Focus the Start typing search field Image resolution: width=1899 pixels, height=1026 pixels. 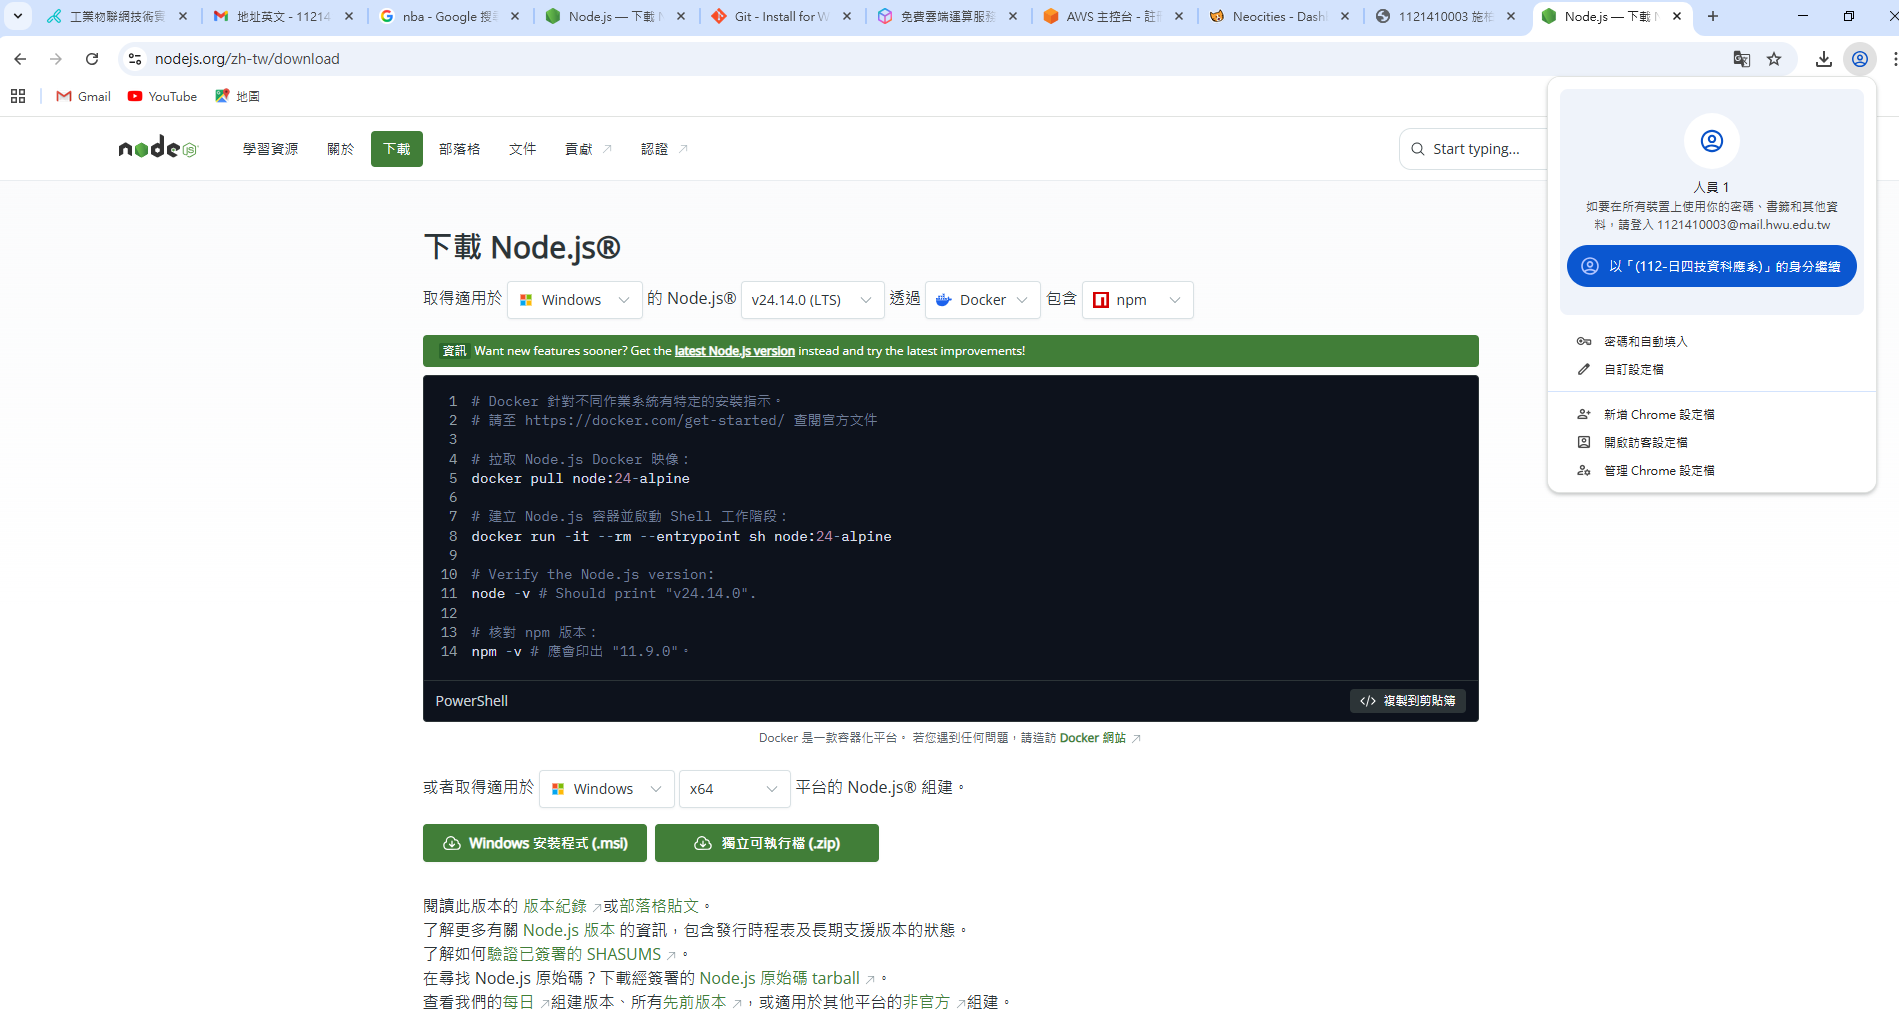point(1476,149)
